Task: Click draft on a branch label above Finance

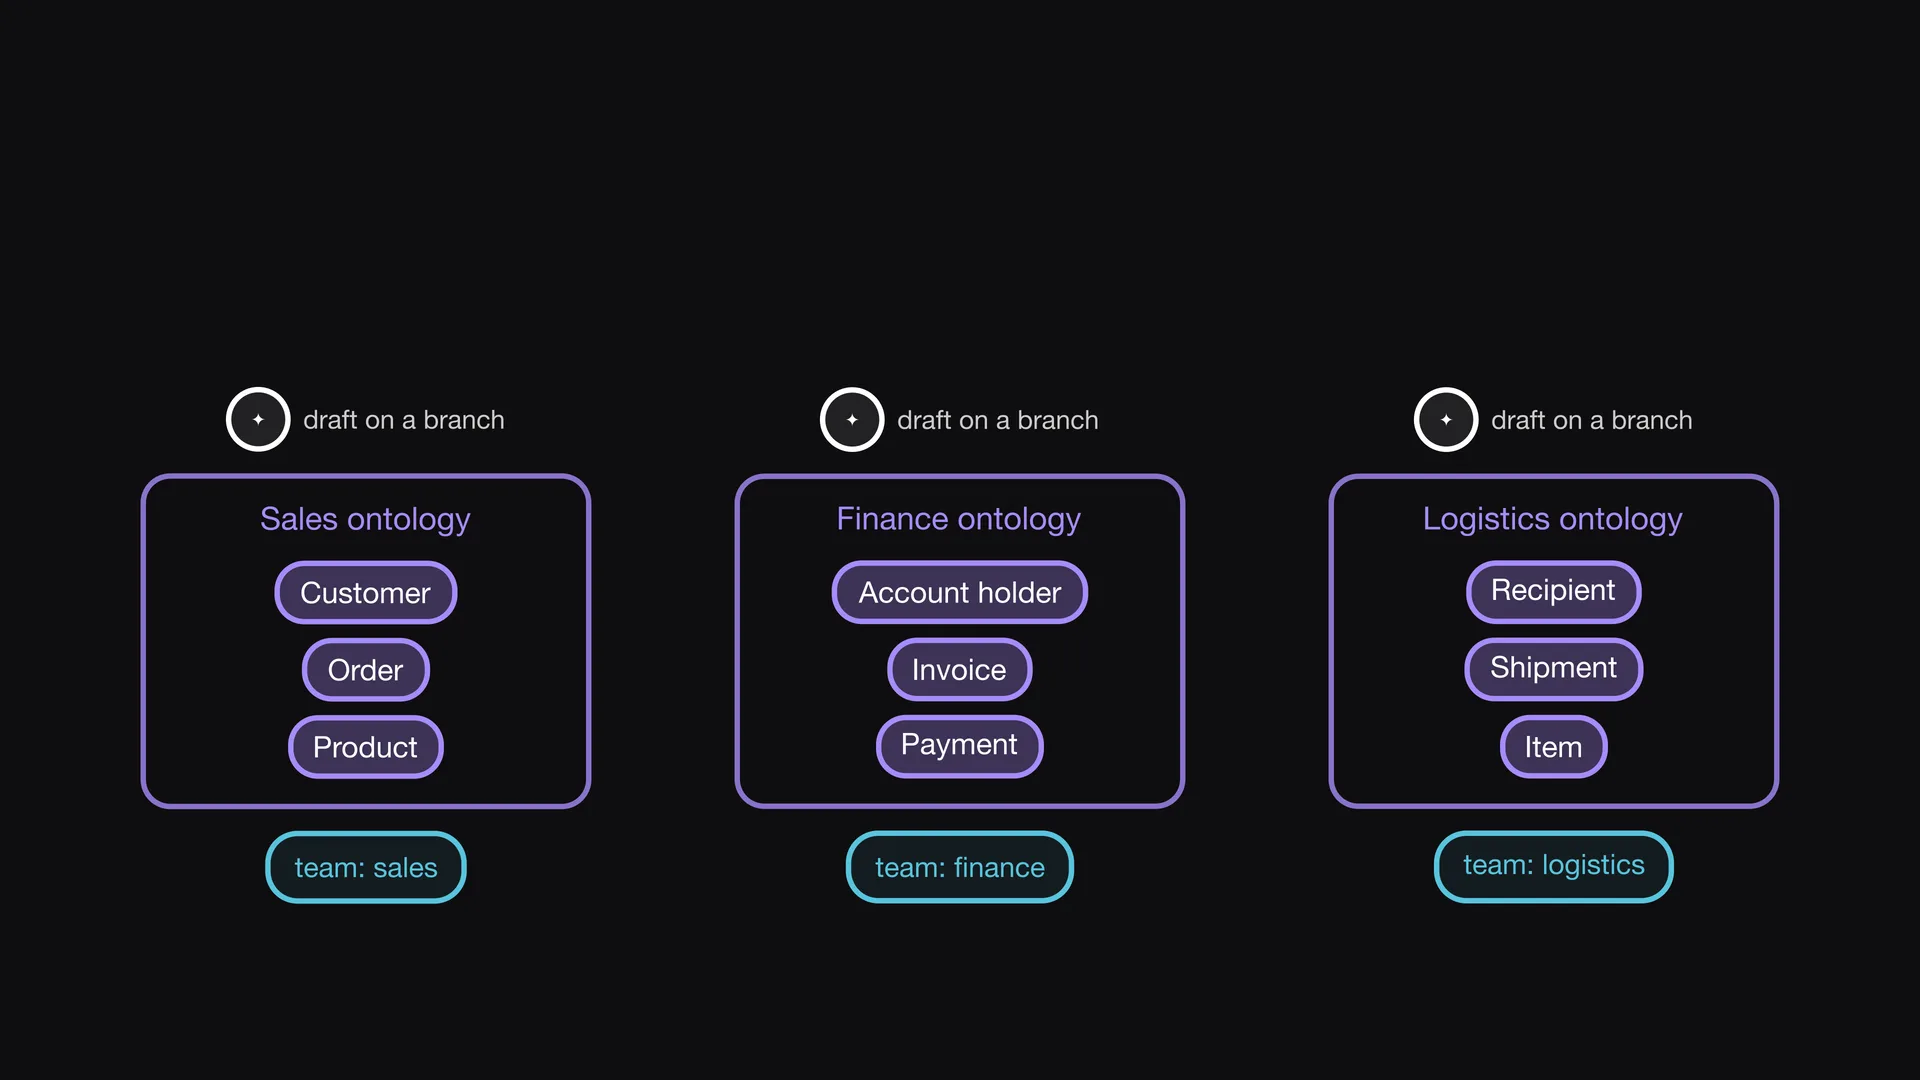Action: 998,420
